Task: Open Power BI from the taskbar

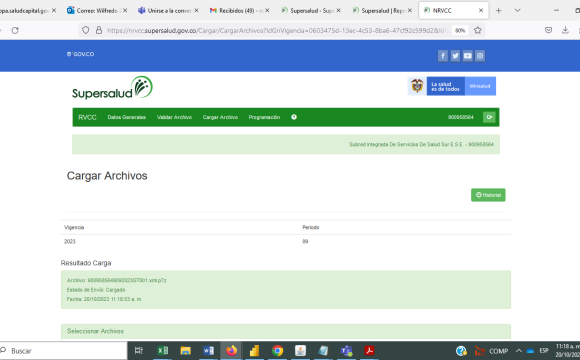Action: coord(254,350)
